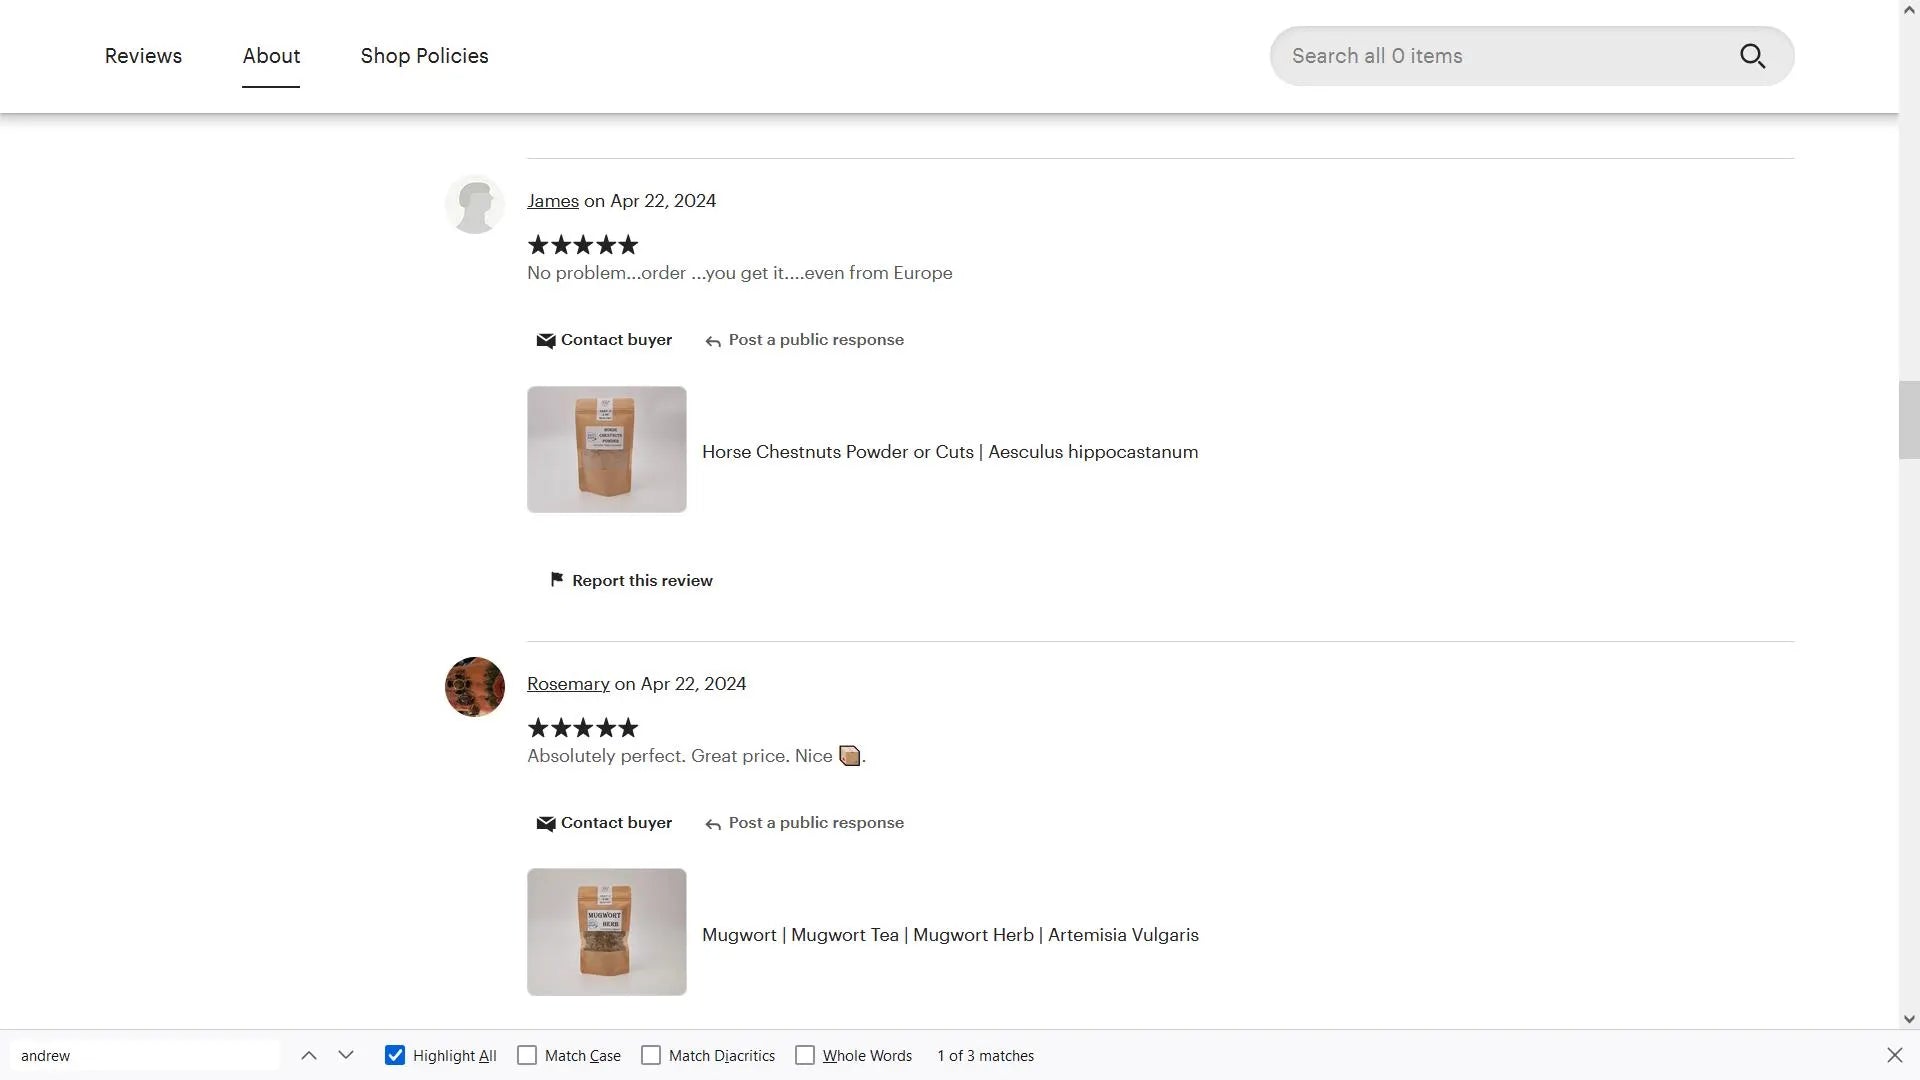Click envelope icon to contact James
The height and width of the screenshot is (1080, 1920).
[x=546, y=341]
